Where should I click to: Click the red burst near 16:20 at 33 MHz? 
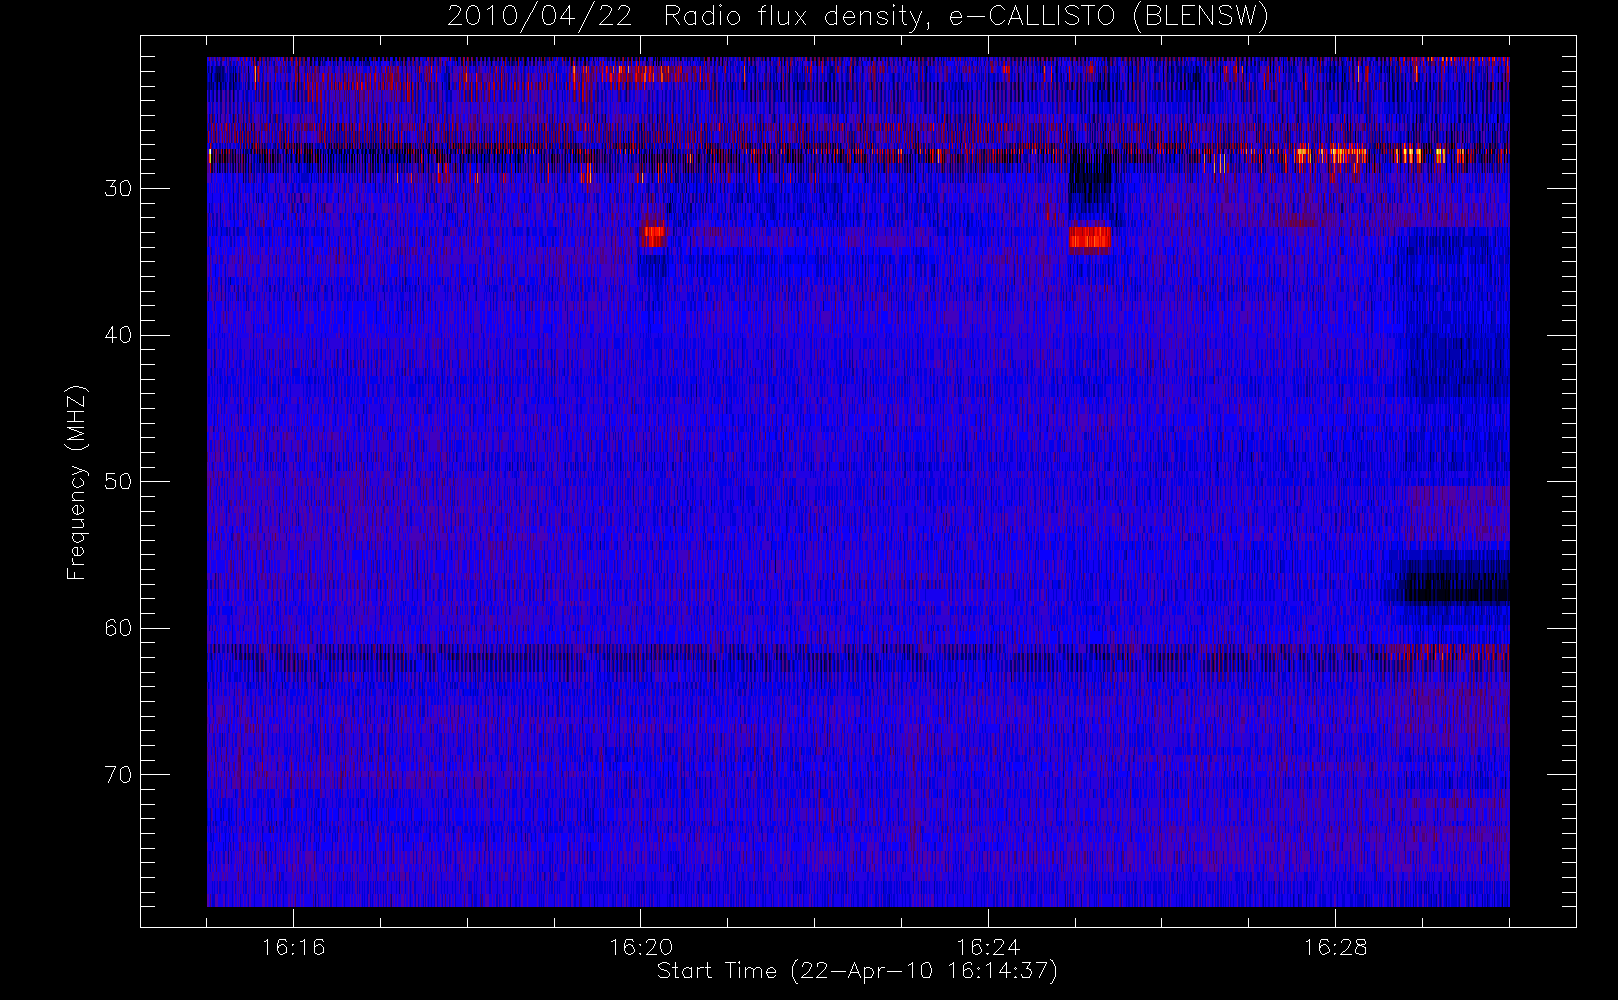pyautogui.click(x=653, y=236)
